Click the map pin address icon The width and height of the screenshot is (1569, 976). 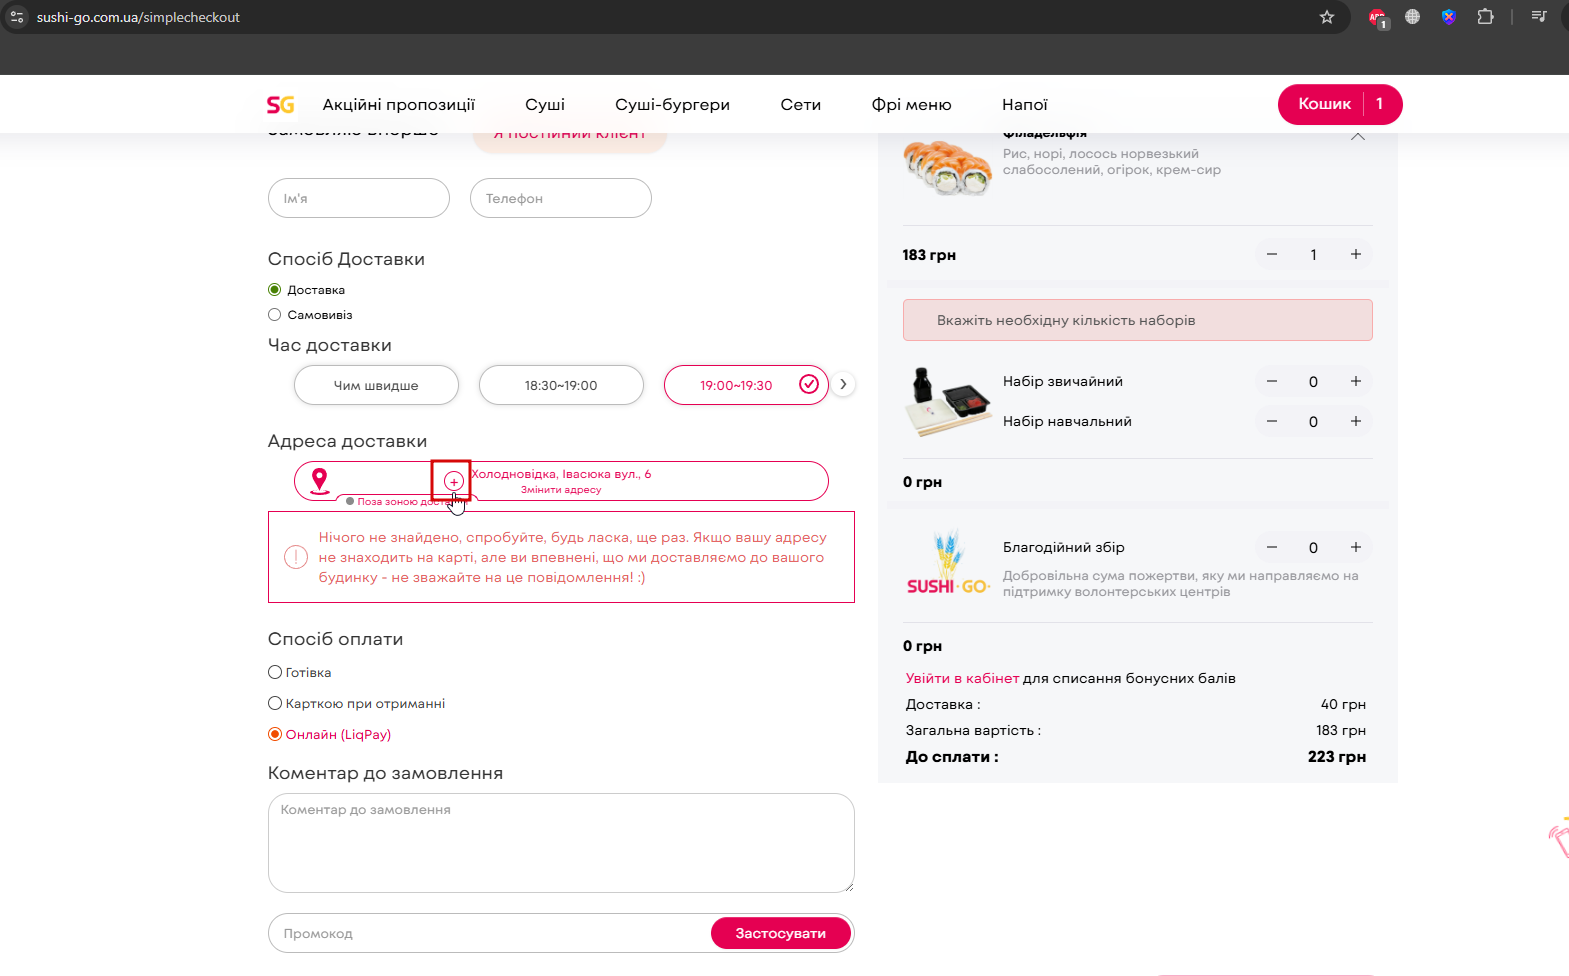(x=320, y=481)
